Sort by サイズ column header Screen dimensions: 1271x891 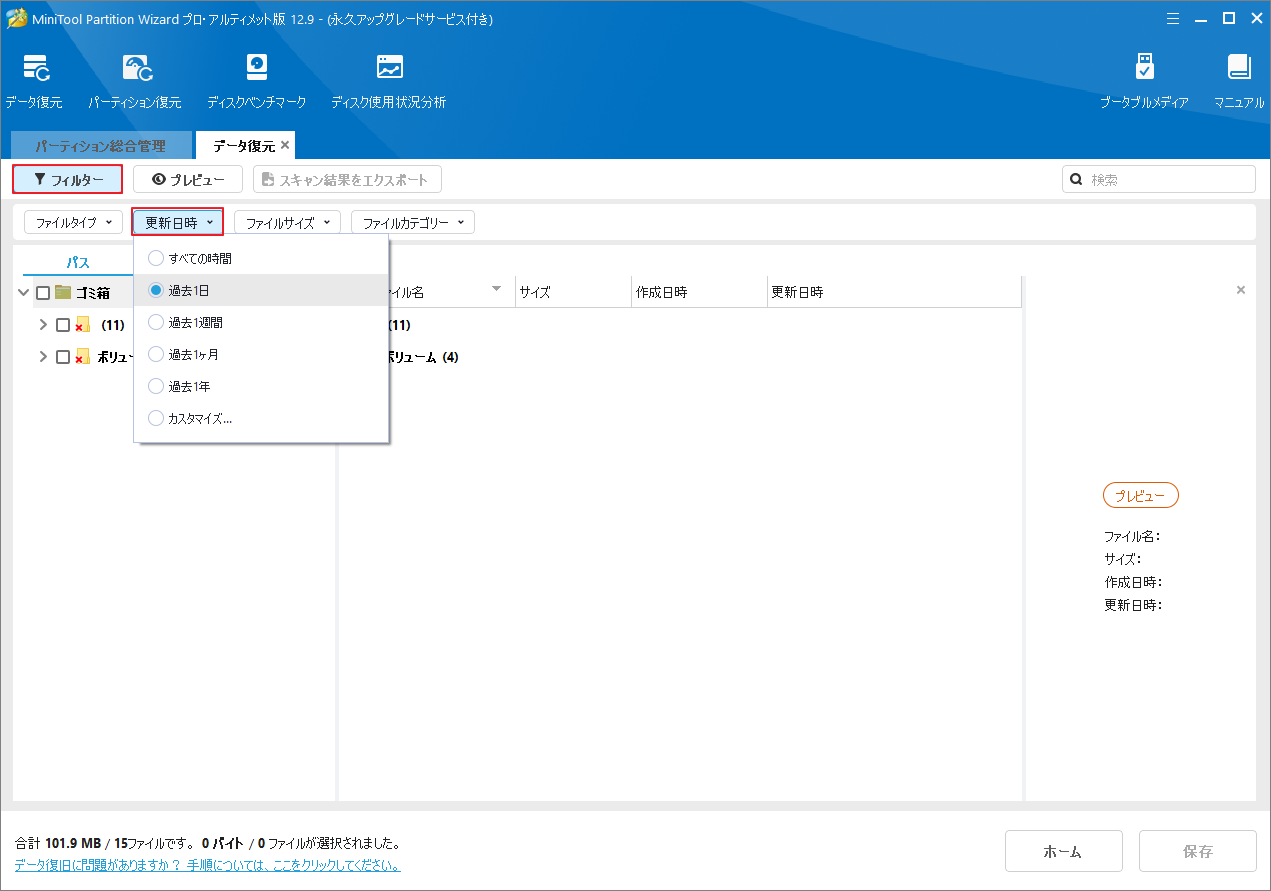coord(573,292)
